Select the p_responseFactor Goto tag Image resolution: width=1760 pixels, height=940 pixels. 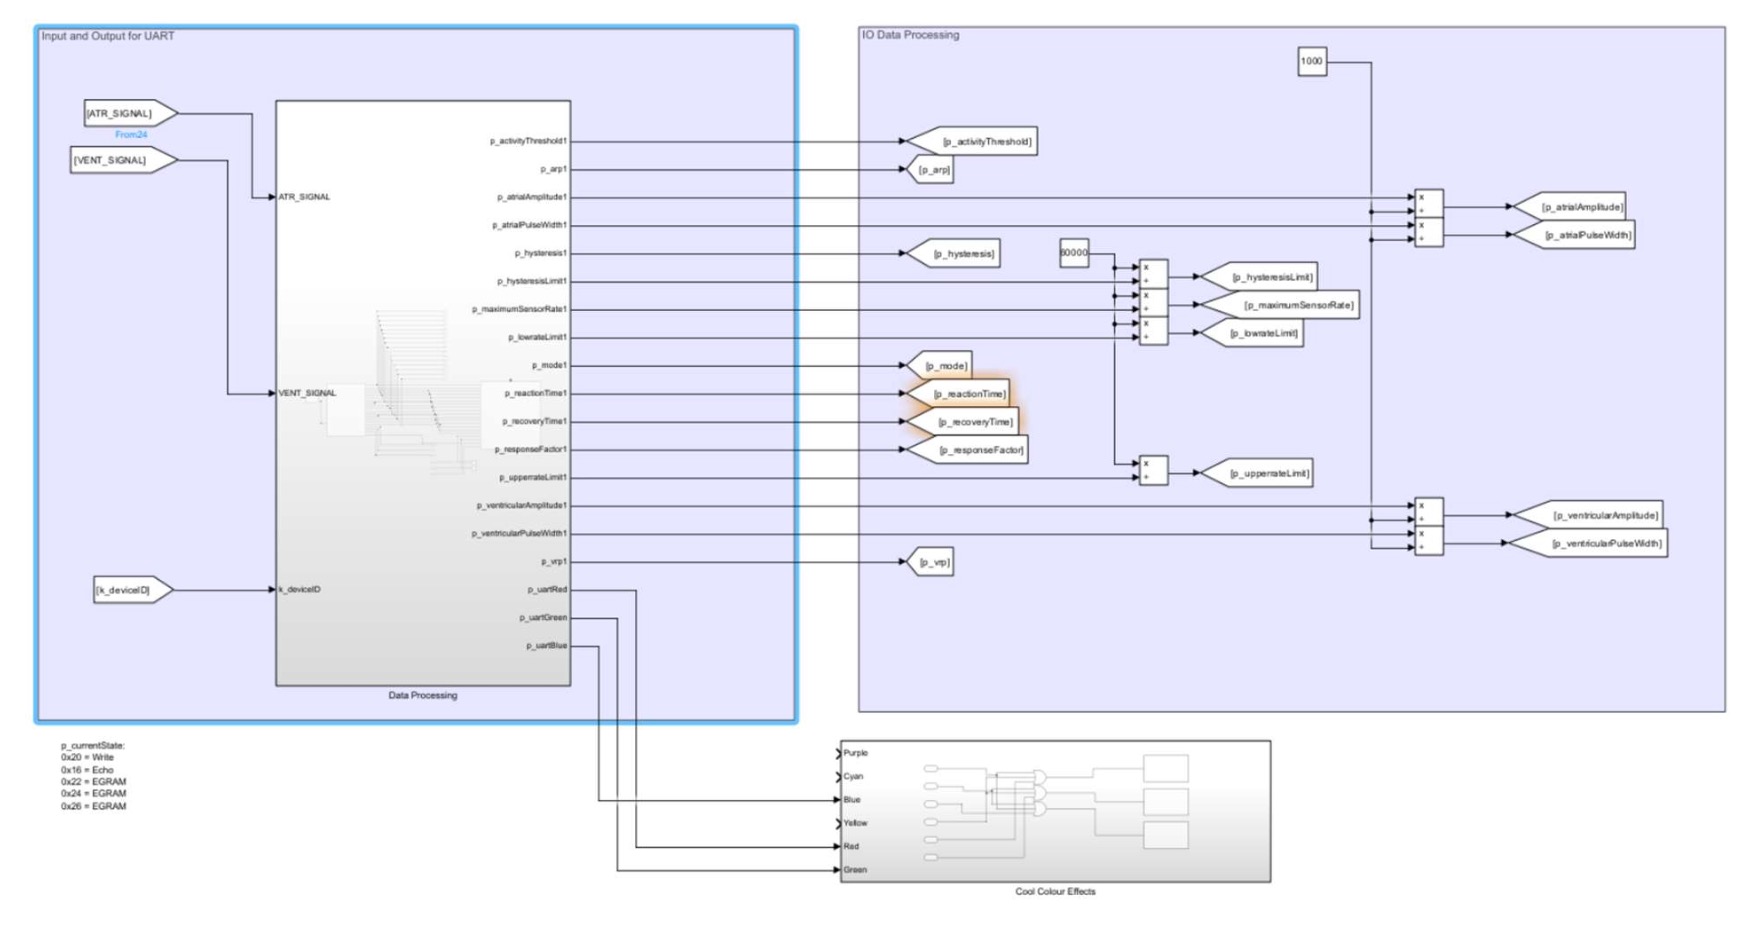(x=966, y=450)
